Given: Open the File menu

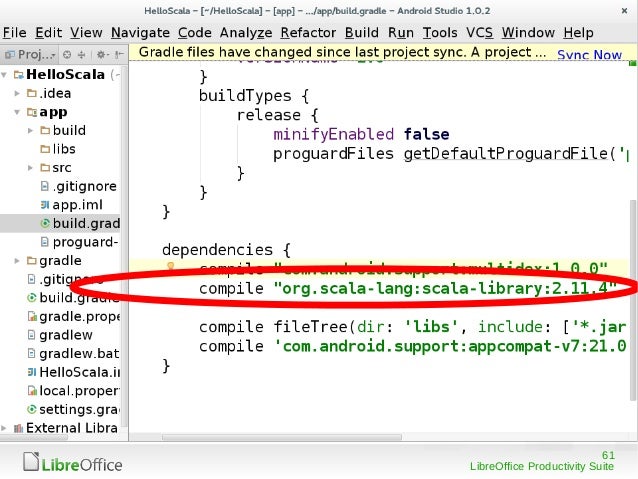Looking at the screenshot, I should 15,33.
